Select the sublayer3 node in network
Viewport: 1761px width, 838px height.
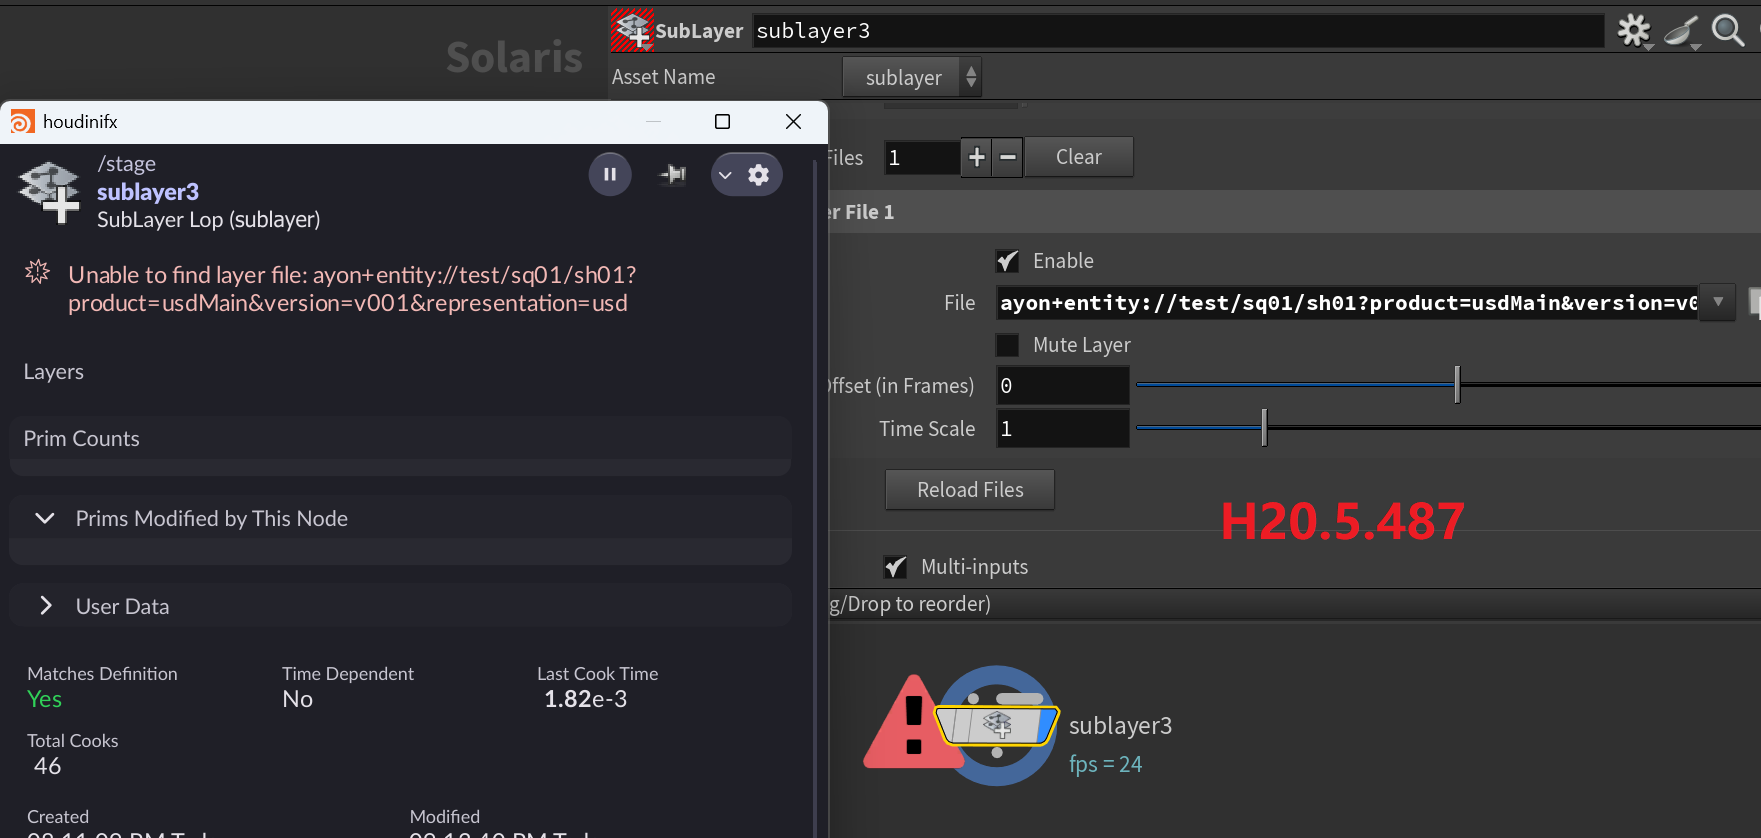(996, 725)
